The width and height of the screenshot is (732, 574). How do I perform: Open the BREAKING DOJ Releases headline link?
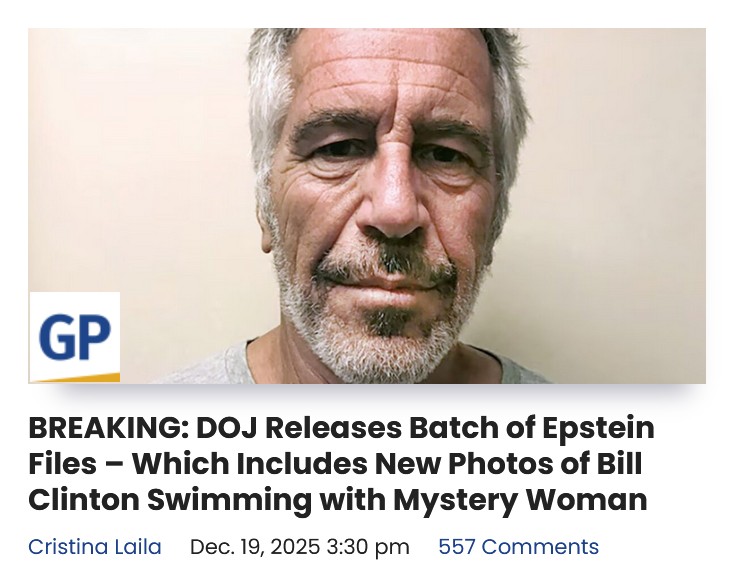(x=341, y=463)
